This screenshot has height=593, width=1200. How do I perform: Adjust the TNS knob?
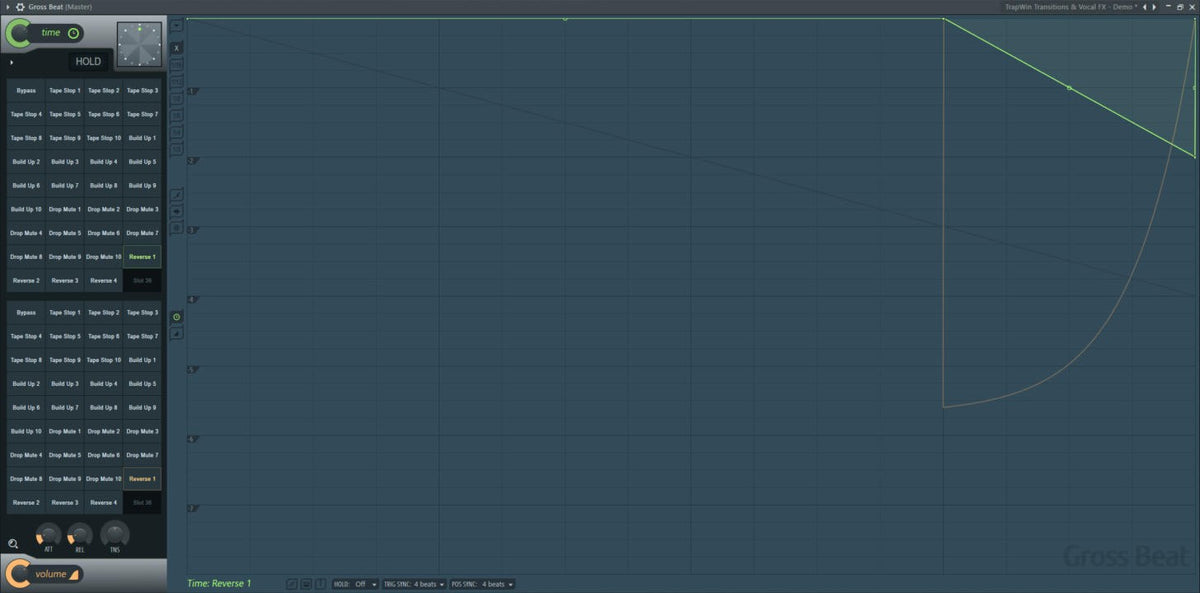point(115,534)
